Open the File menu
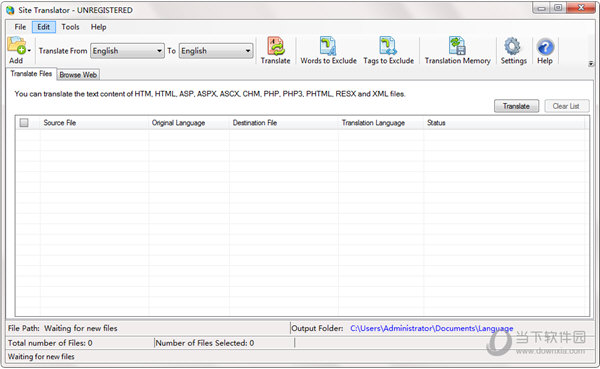This screenshot has height=369, width=600. [x=20, y=27]
